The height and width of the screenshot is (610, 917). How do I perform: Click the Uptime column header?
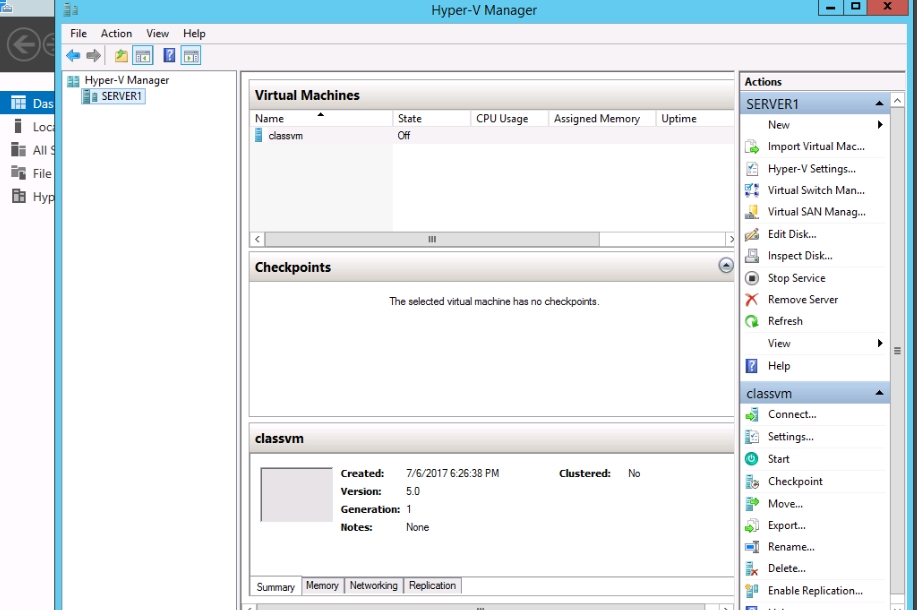[x=695, y=119]
